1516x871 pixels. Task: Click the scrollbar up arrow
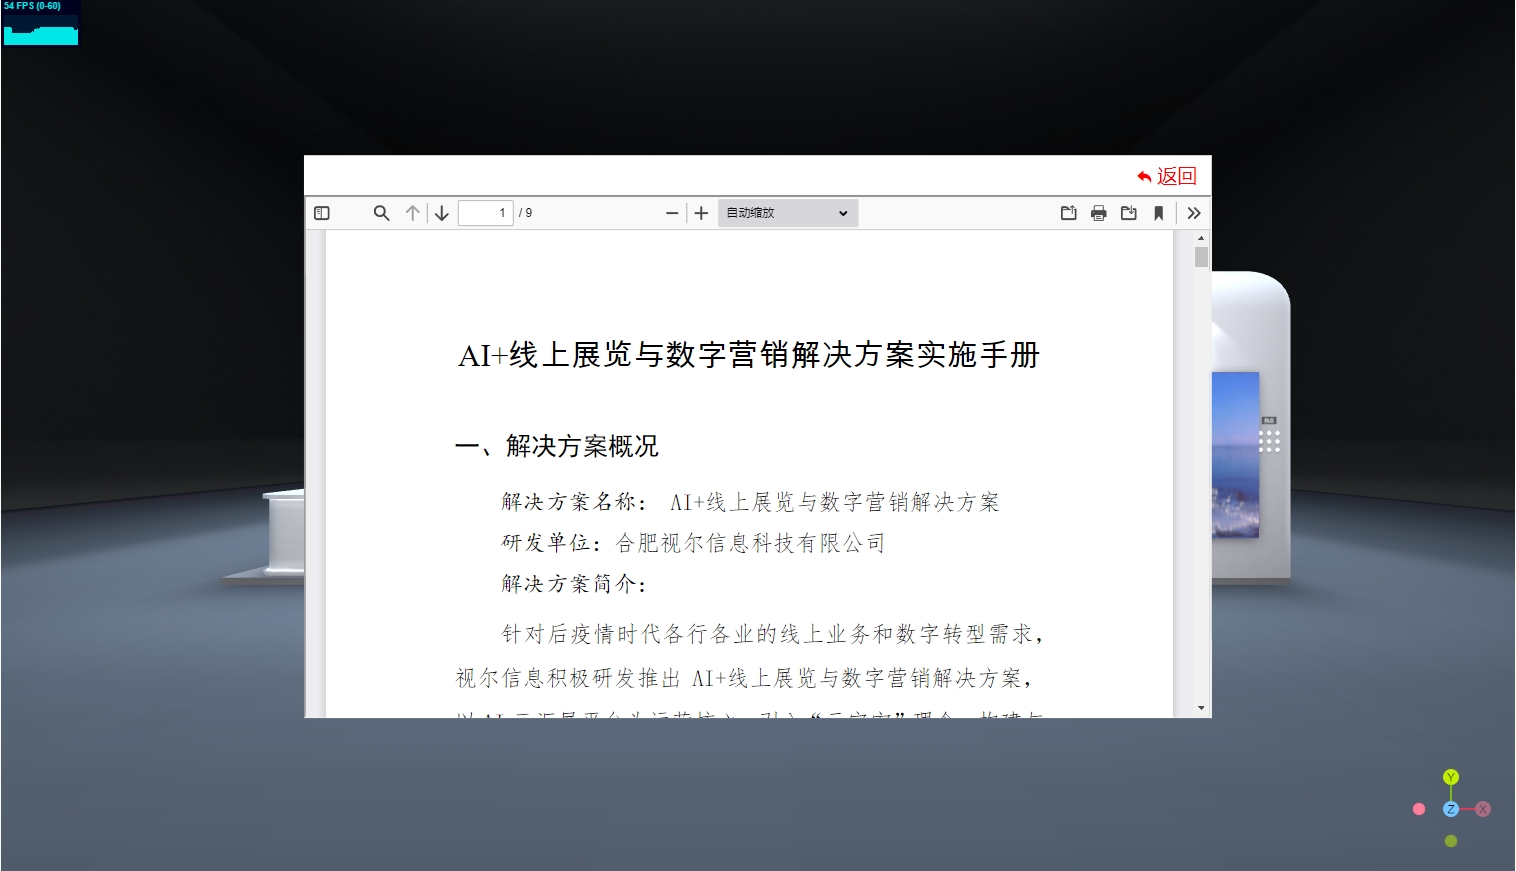(x=1201, y=238)
